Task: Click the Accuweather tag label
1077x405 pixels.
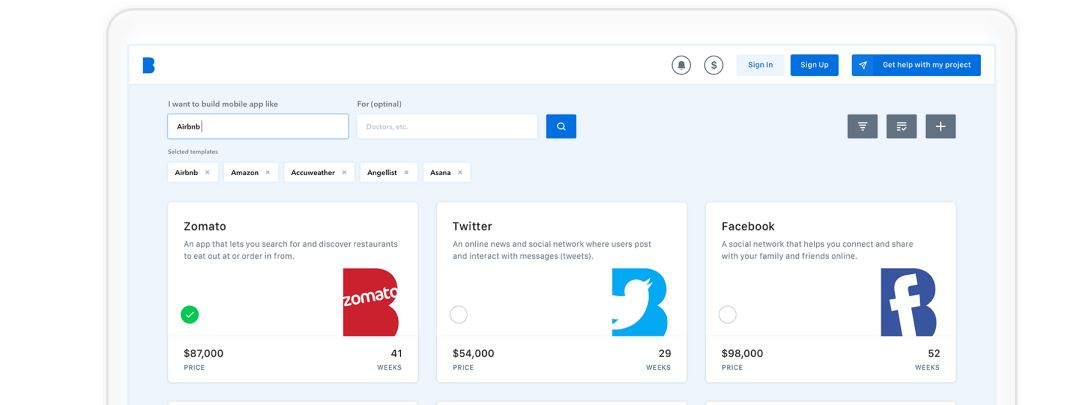Action: (x=313, y=172)
